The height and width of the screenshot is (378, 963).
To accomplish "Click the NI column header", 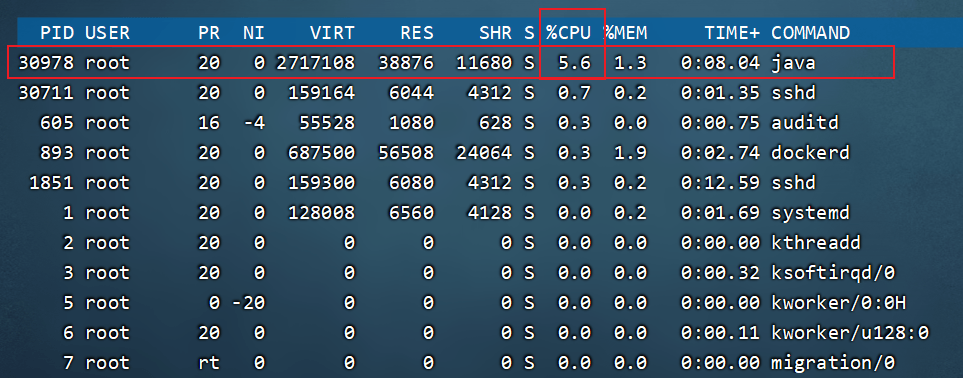I will click(x=254, y=33).
